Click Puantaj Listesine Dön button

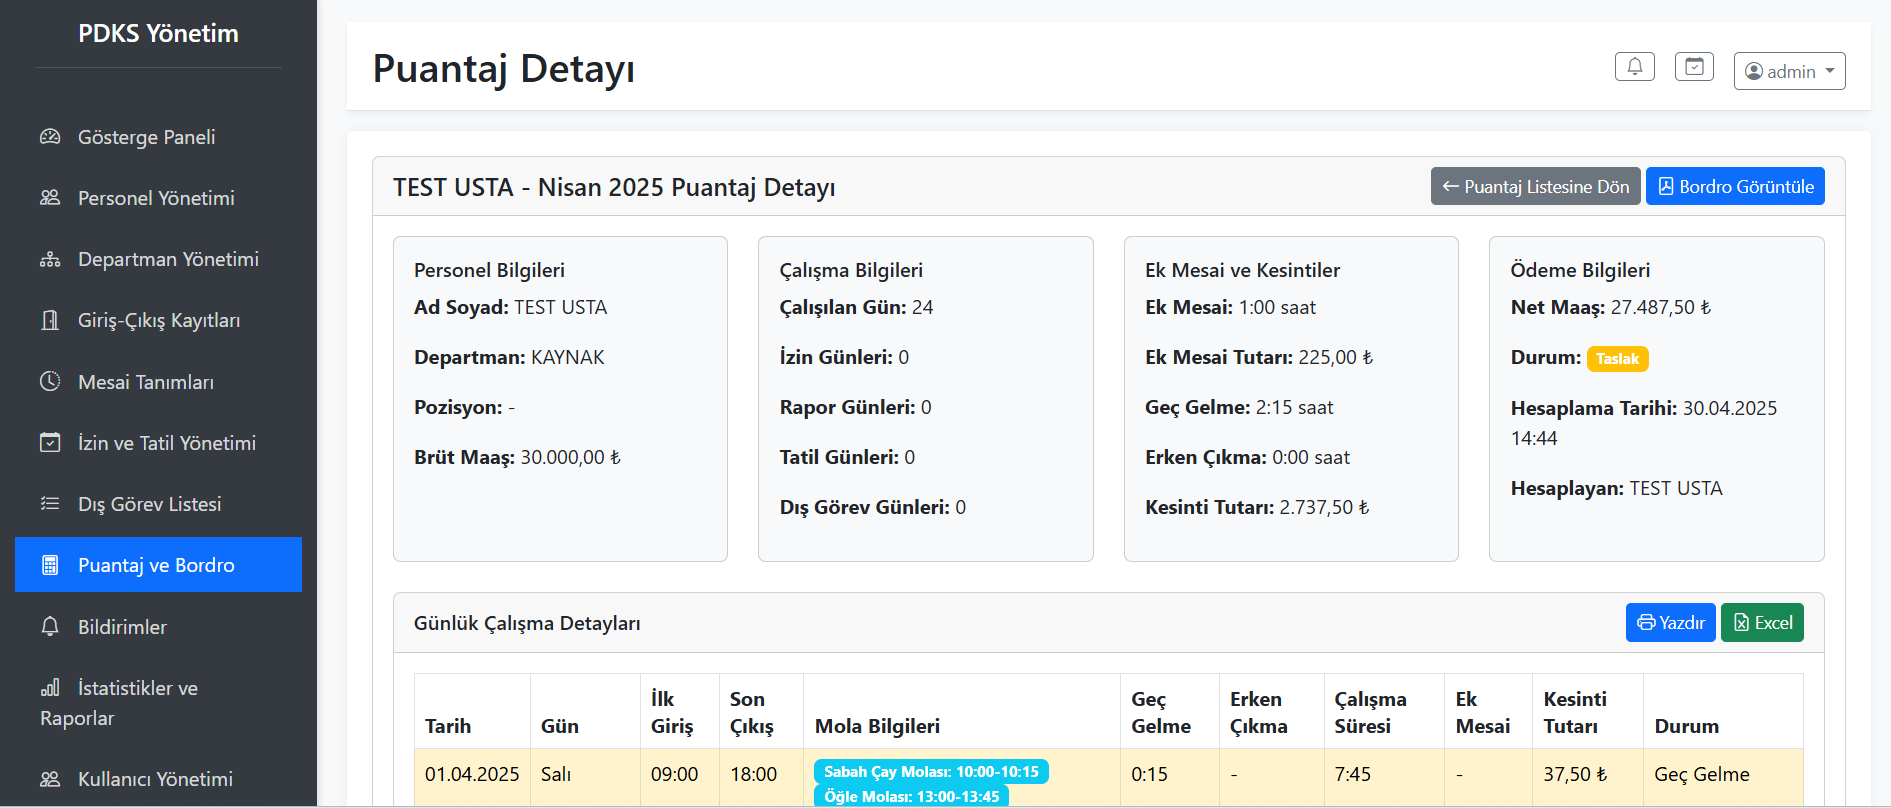[x=1535, y=187]
